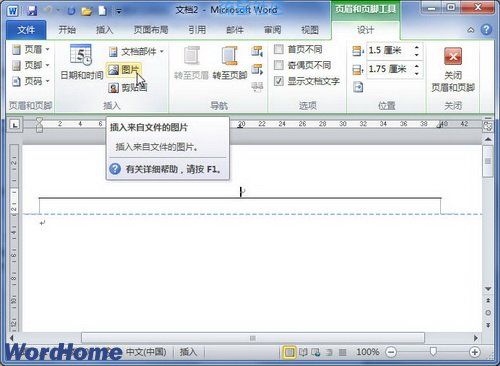Image resolution: width=500 pixels, height=366 pixels.
Task: Click the link to previous header icon
Action: click(257, 87)
